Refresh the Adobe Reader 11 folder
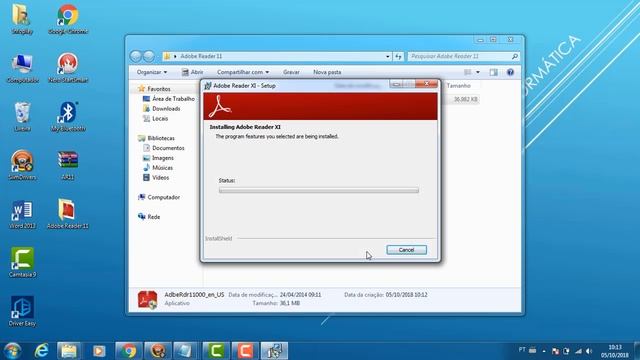 click(x=398, y=56)
